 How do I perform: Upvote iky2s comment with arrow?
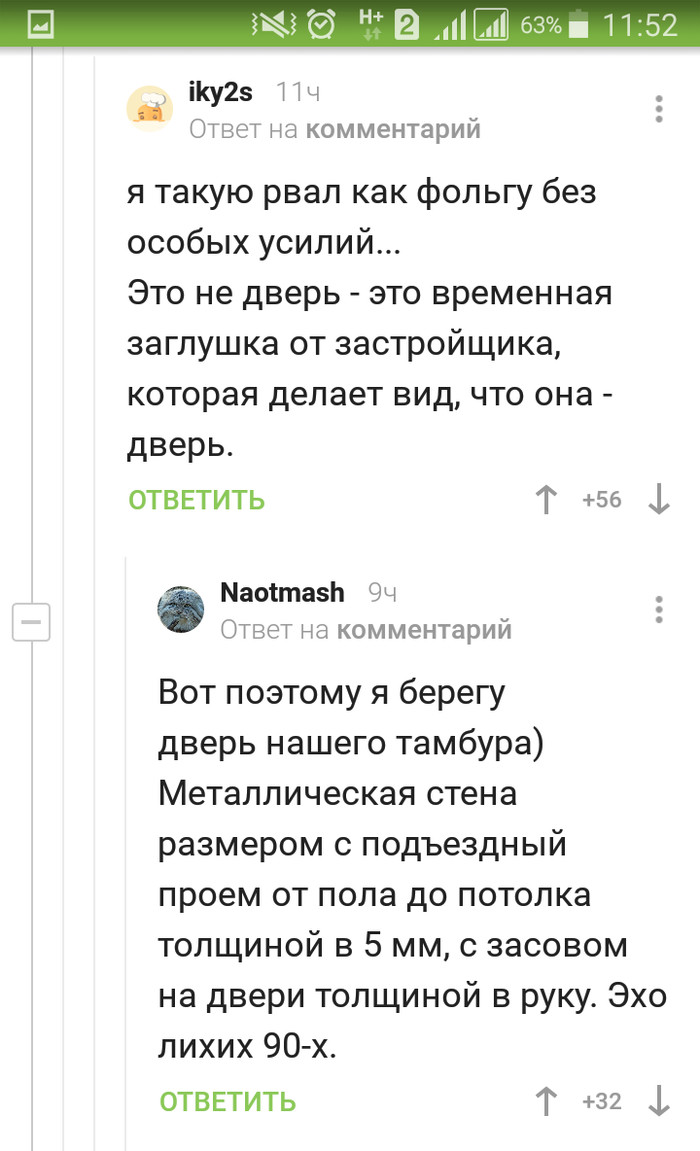546,500
